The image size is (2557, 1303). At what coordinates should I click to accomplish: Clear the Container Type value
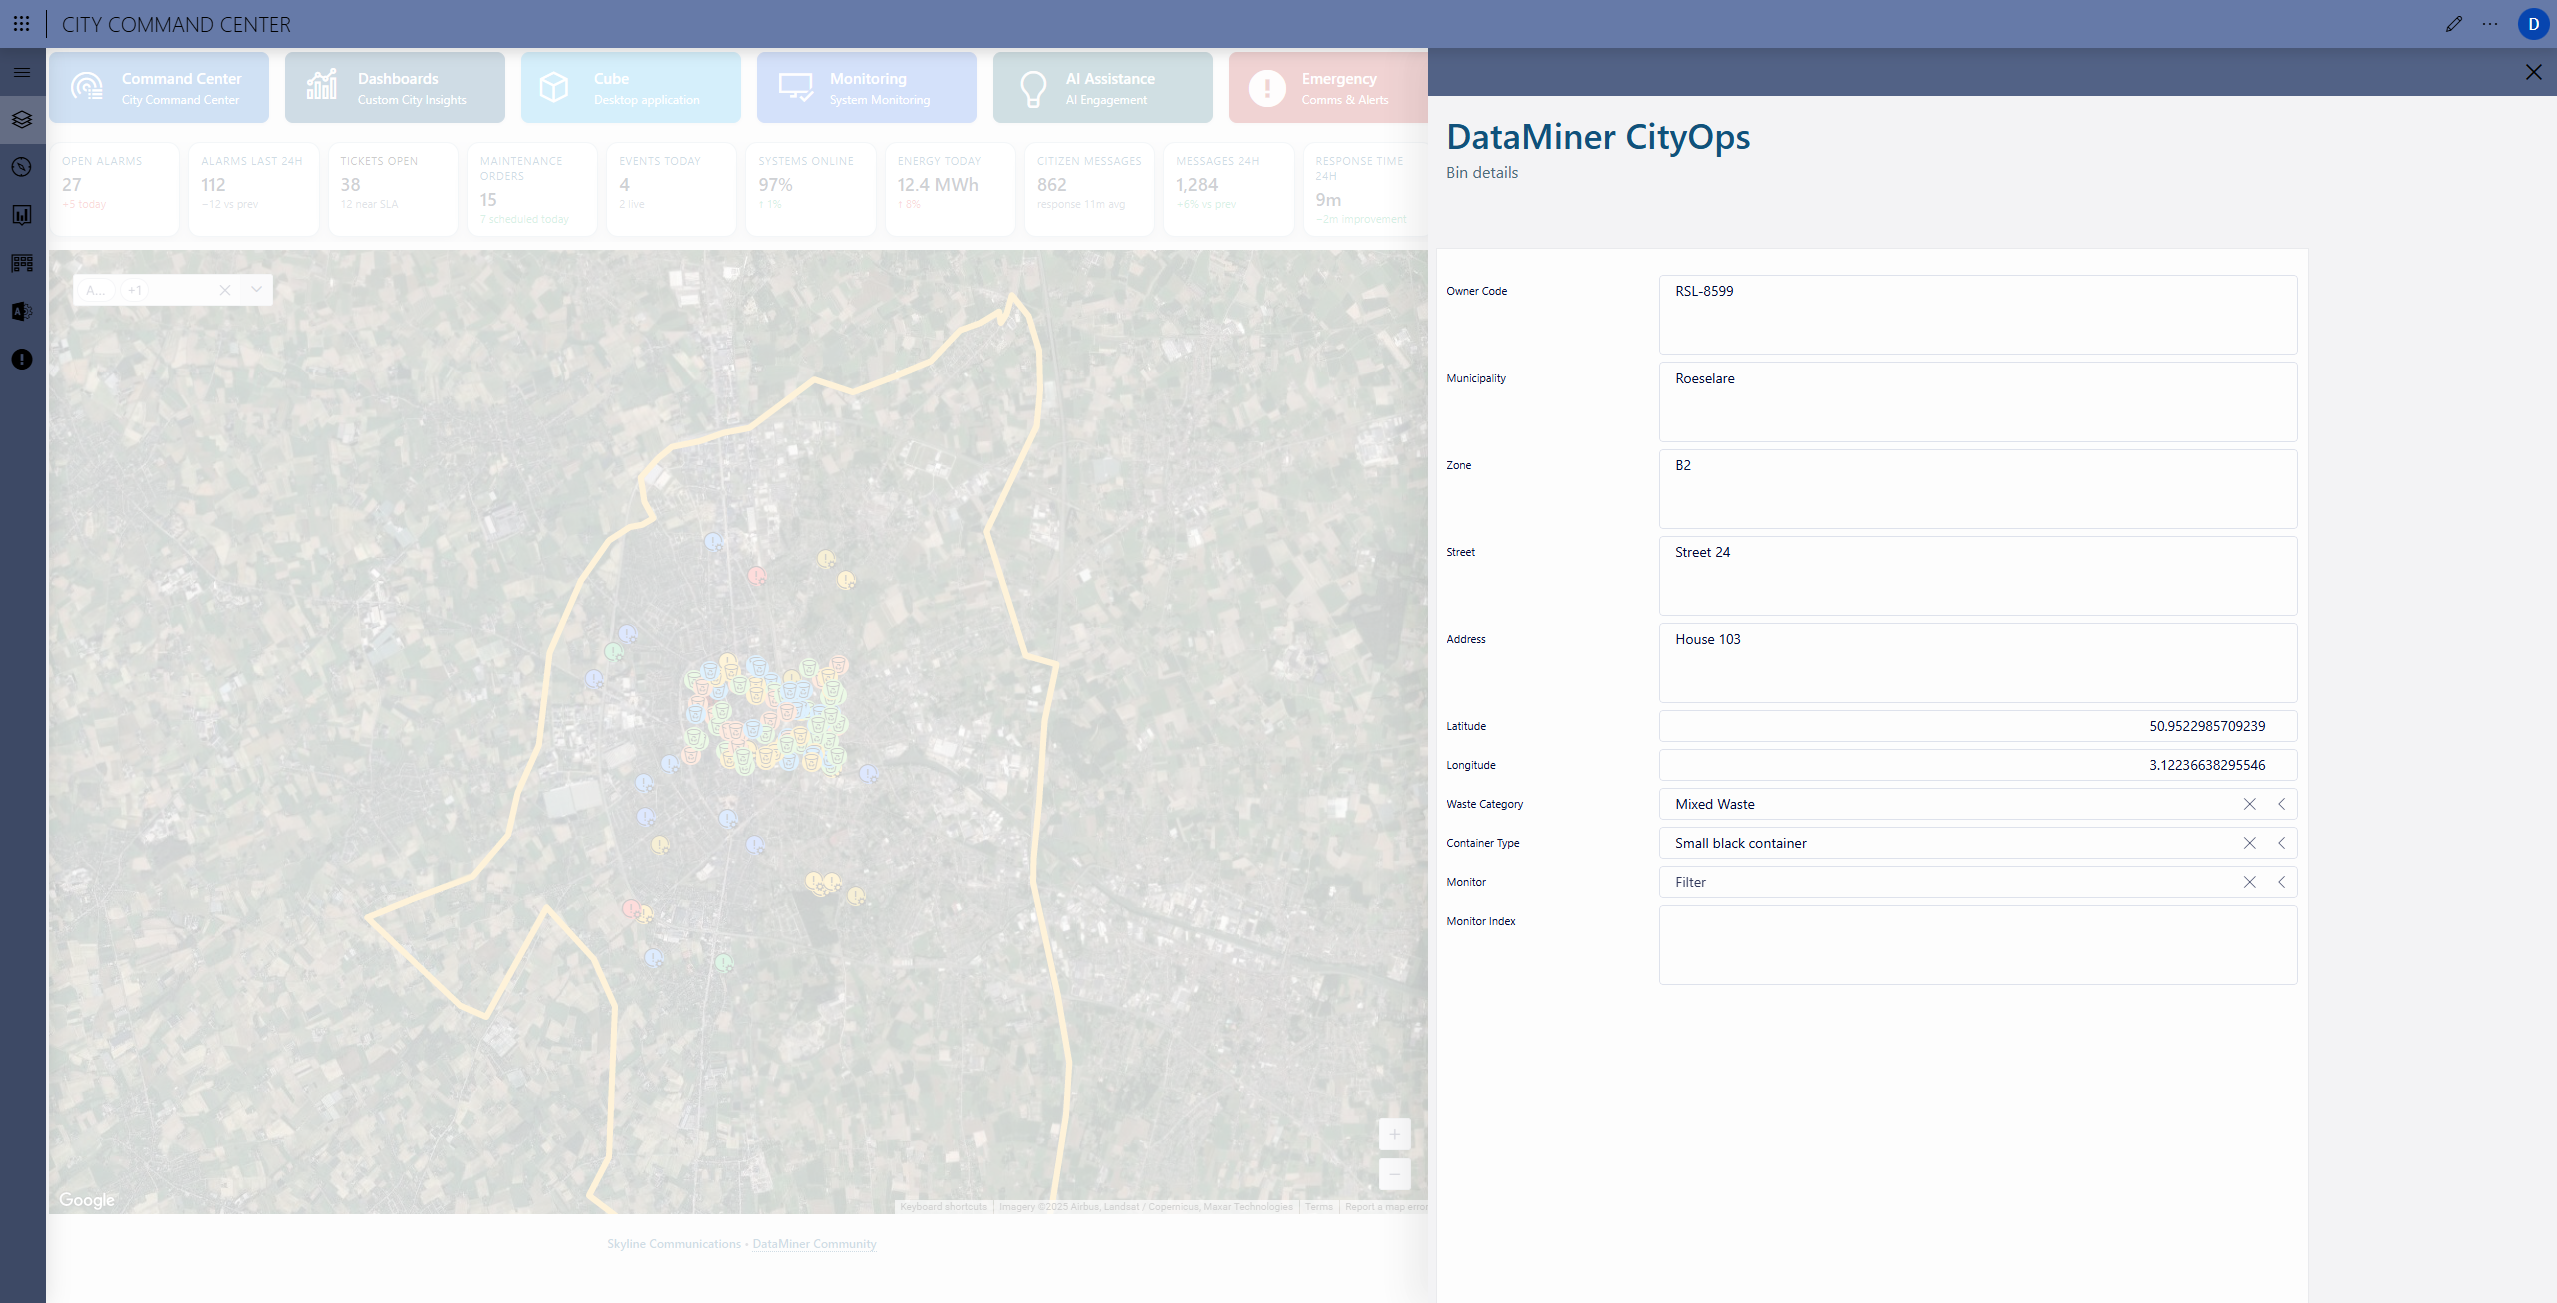(x=2249, y=843)
